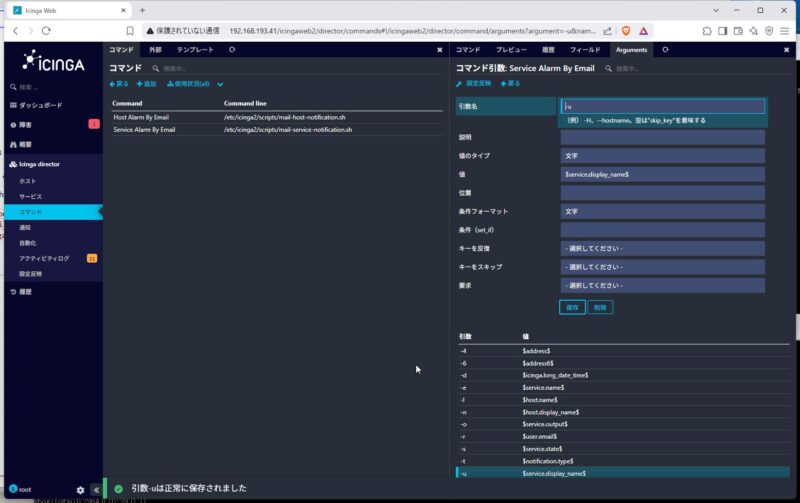Open the 使用状況 usage link
This screenshot has height=503, width=800.
click(188, 84)
